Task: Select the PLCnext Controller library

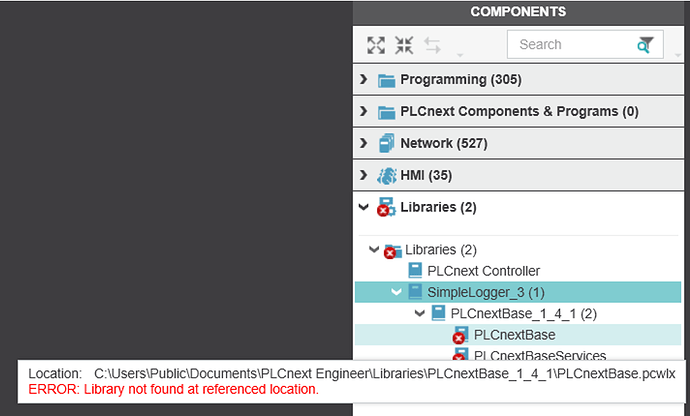Action: coord(484,271)
